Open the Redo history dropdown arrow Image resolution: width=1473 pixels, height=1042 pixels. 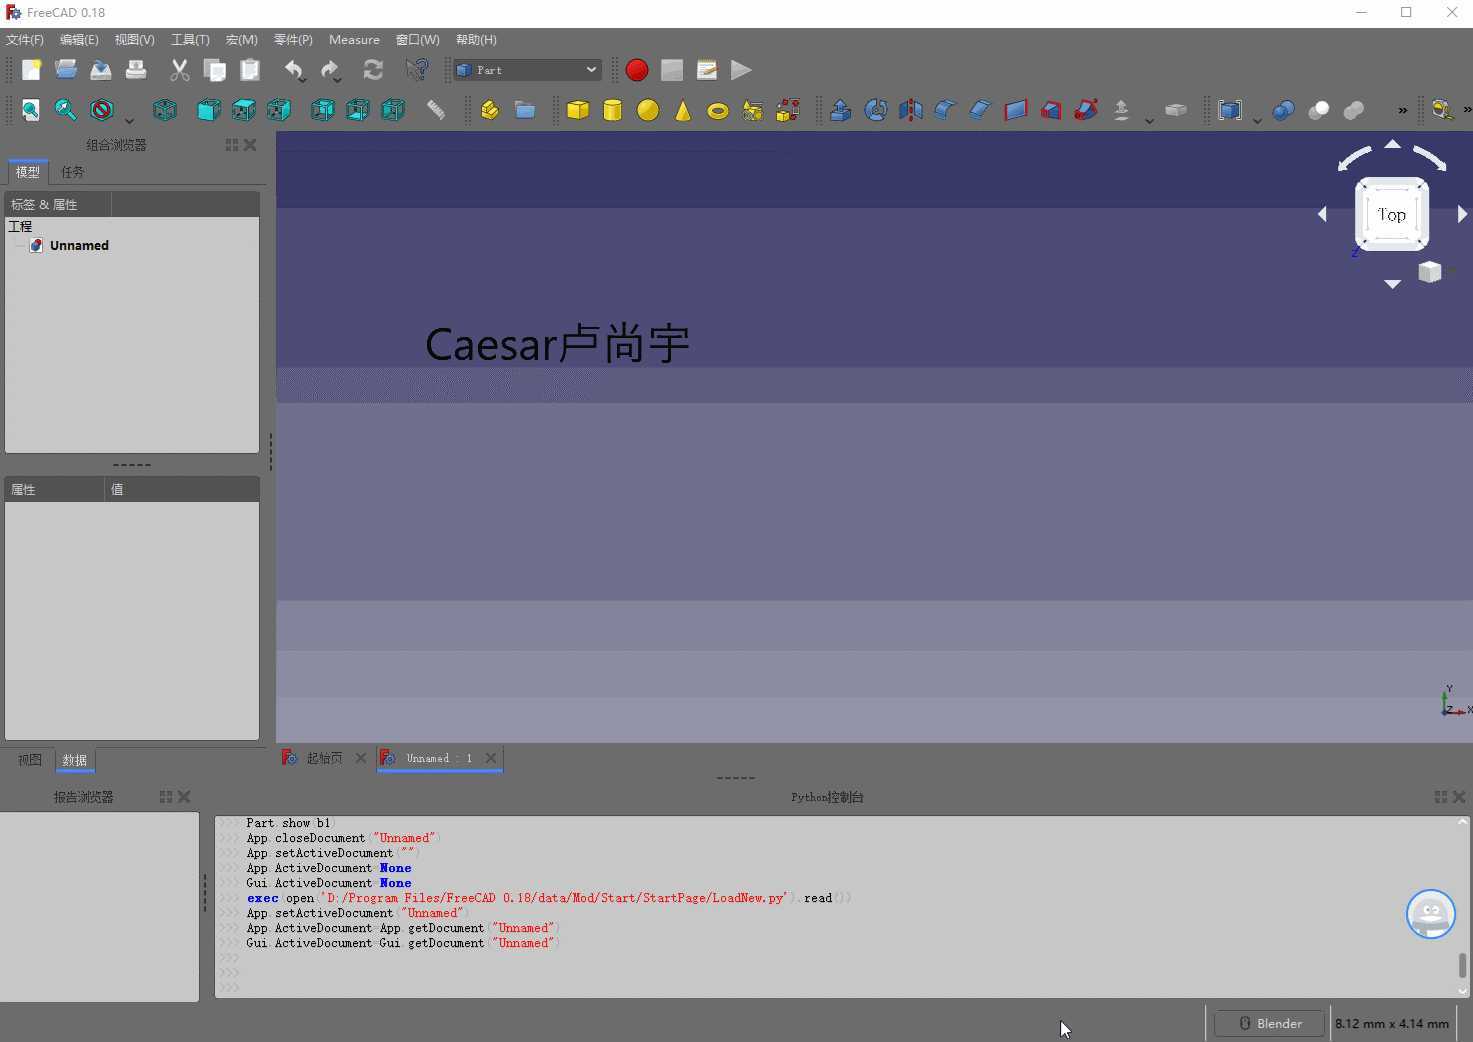337,80
